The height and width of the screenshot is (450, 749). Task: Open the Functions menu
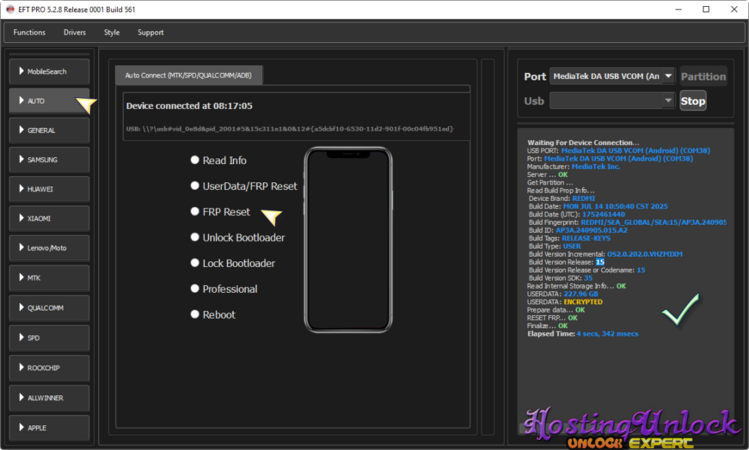[29, 32]
